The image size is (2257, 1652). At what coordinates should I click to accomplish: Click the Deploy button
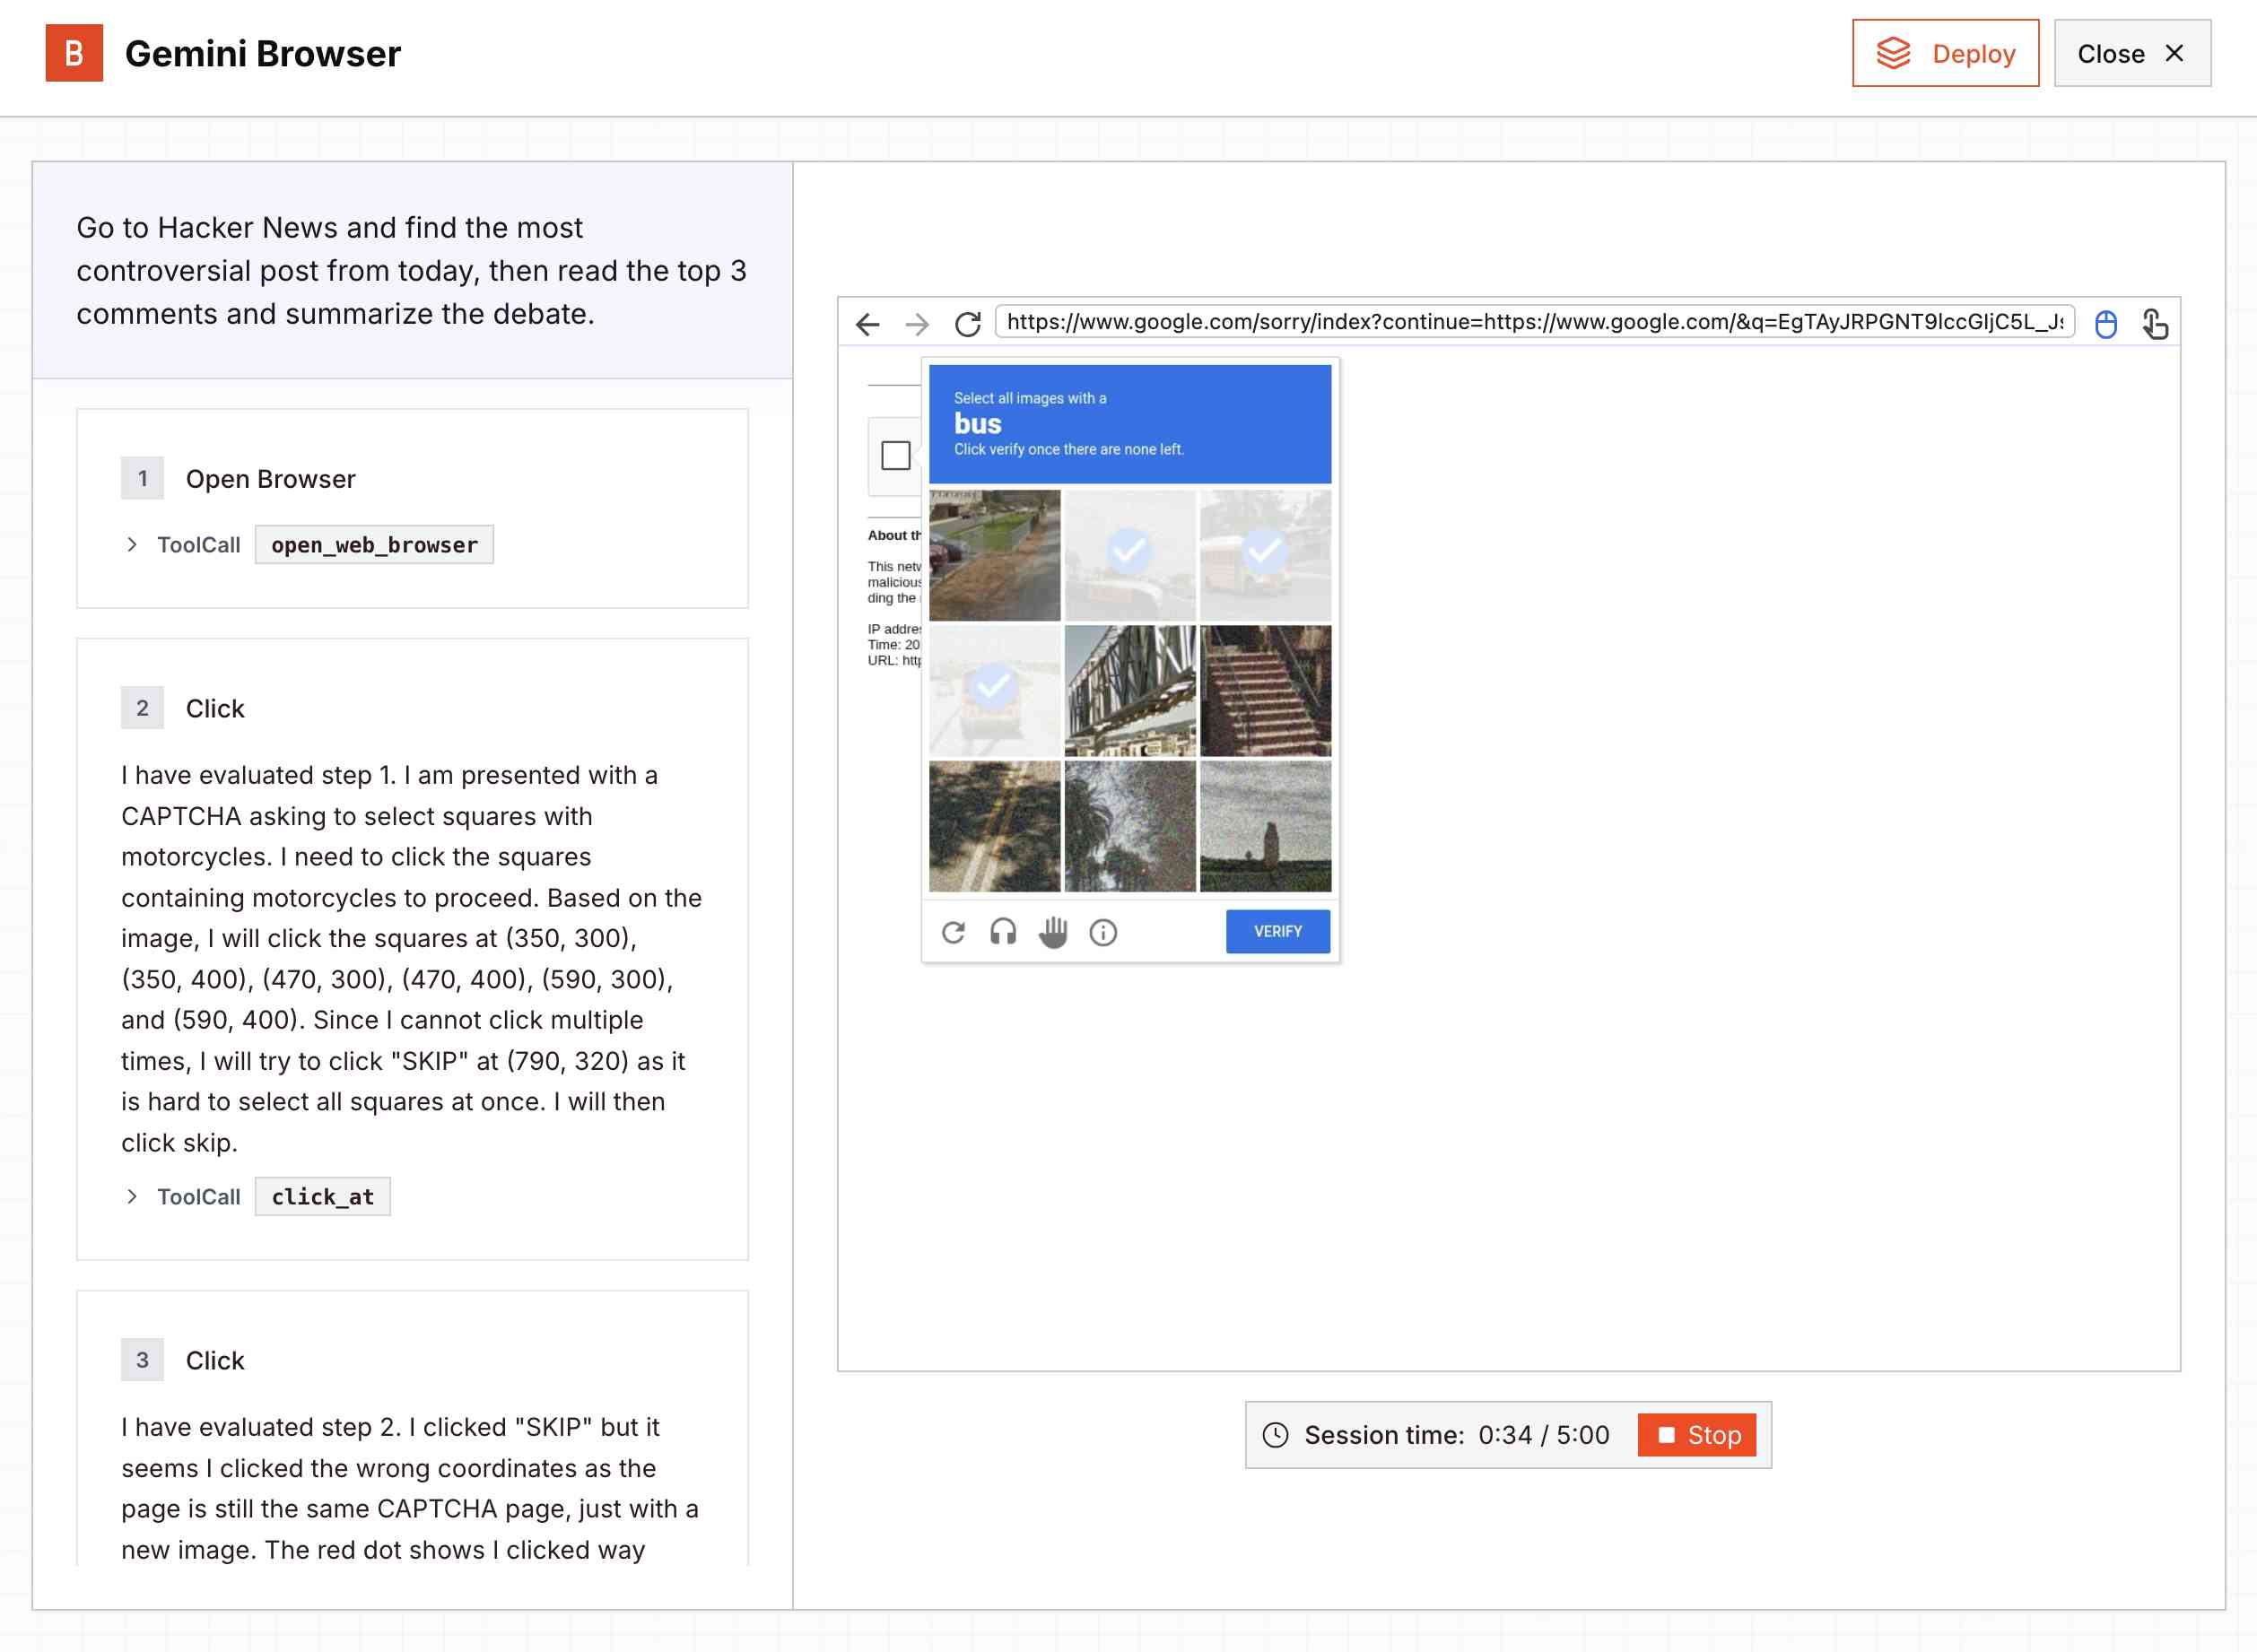coord(1944,53)
